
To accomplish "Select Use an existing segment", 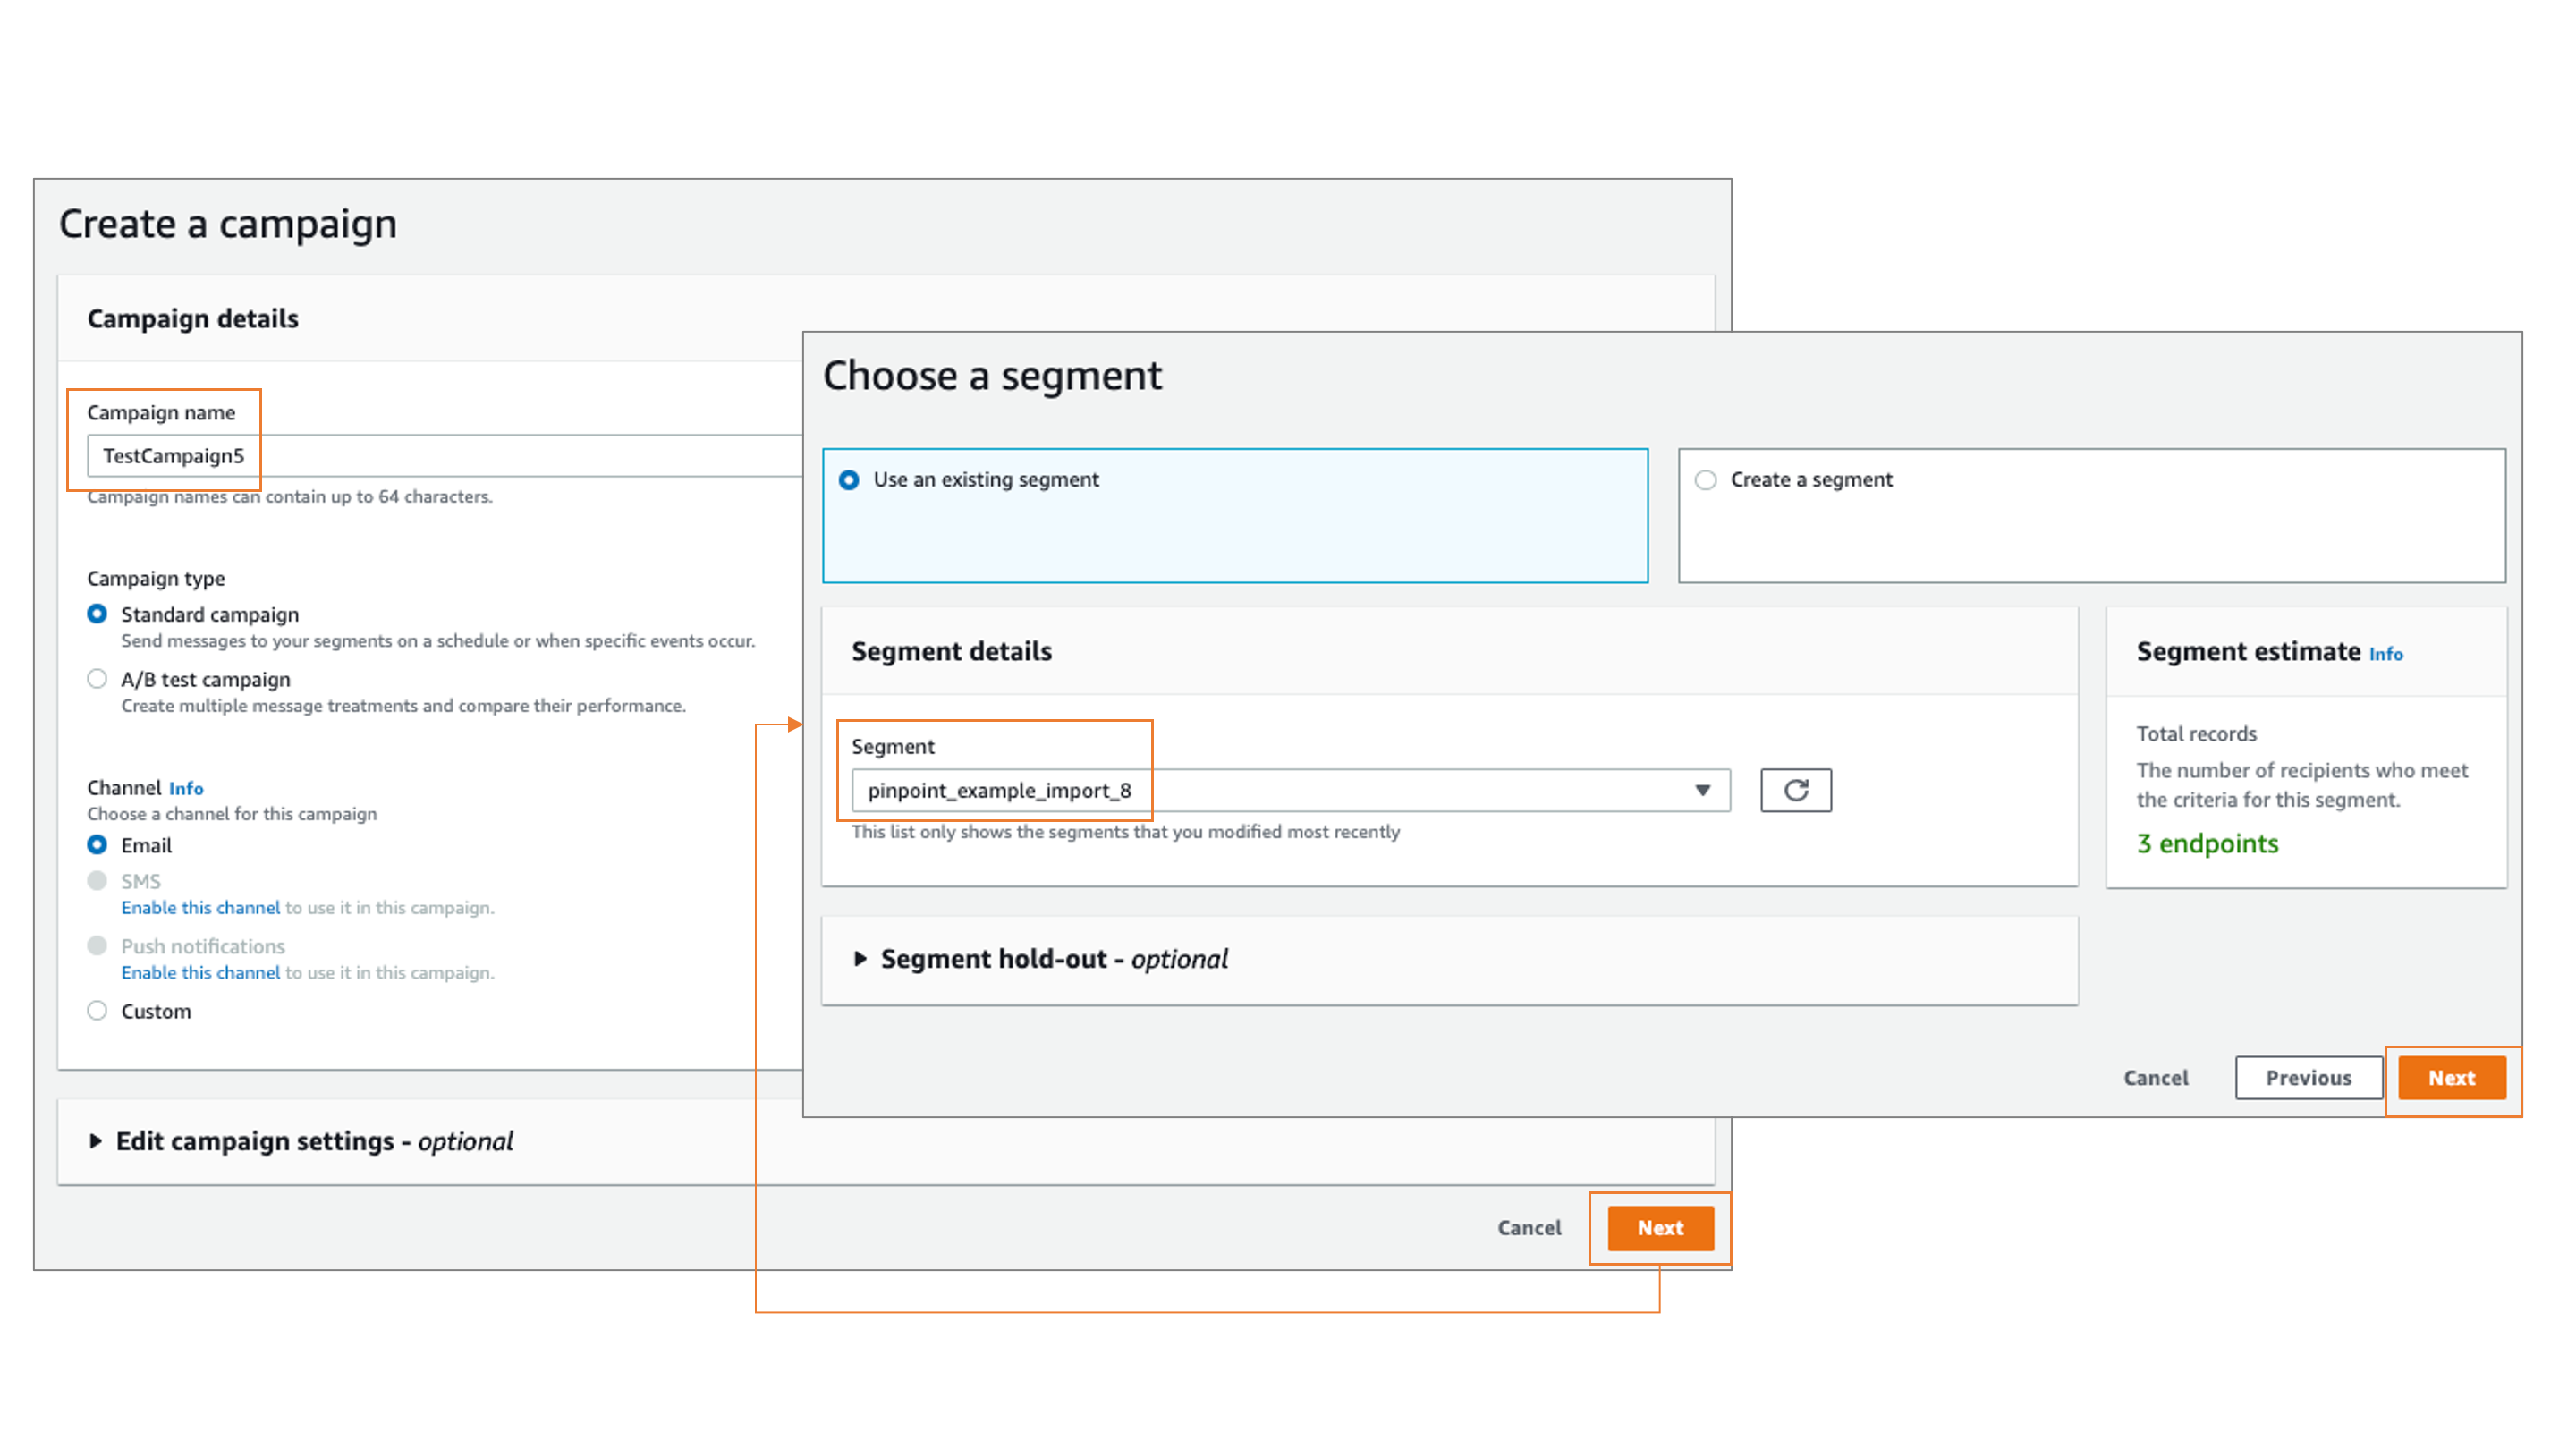I will 849,480.
